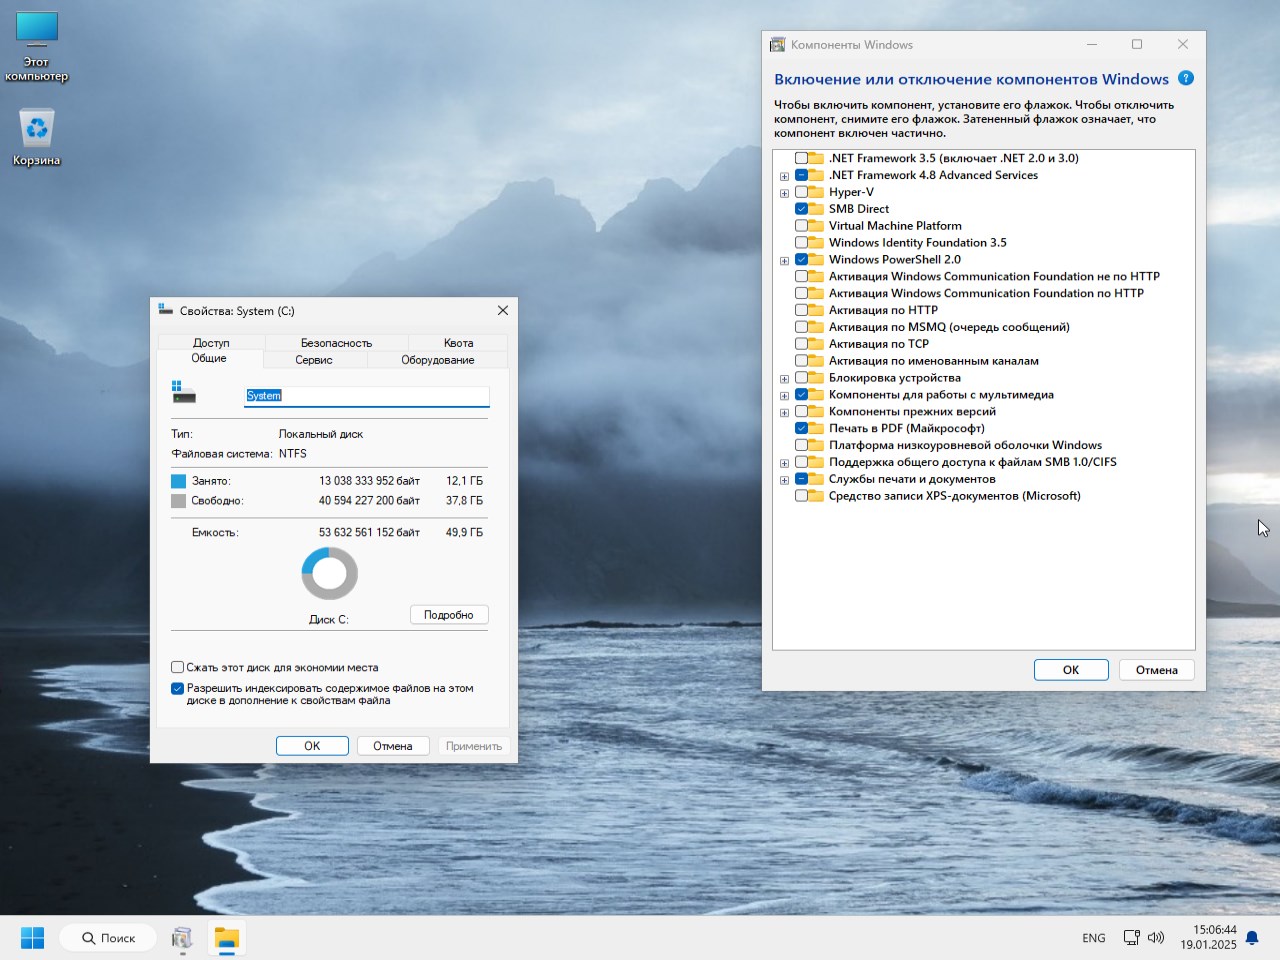Select the Virtual Machine Platform folder icon
1280x960 pixels.
pyautogui.click(x=817, y=226)
